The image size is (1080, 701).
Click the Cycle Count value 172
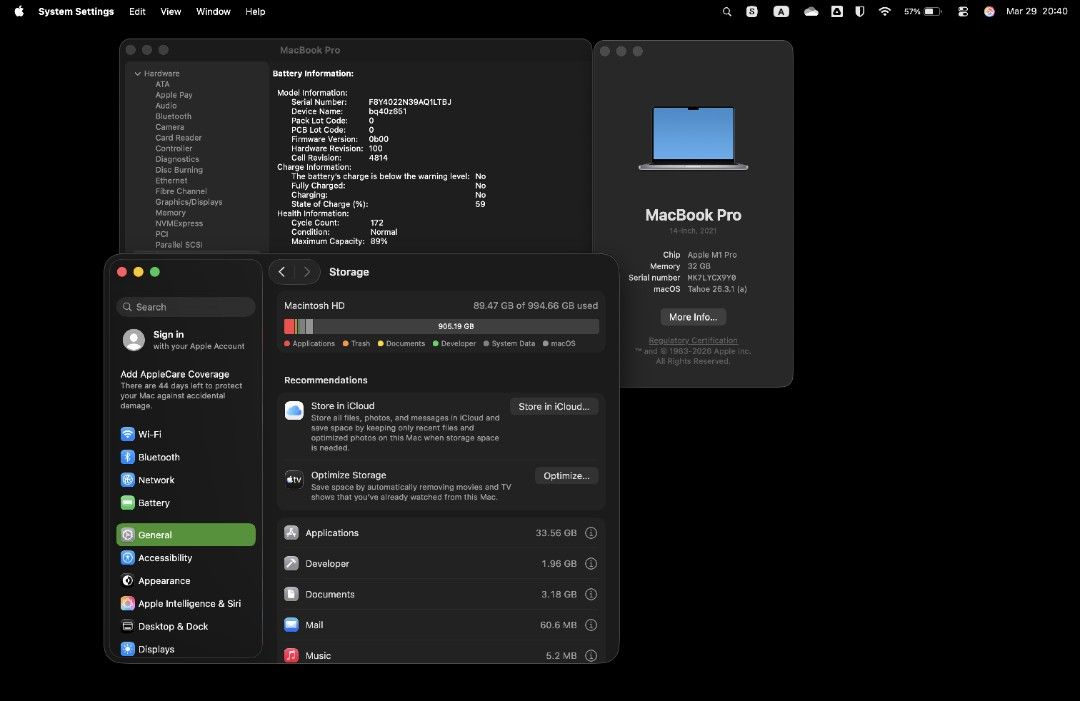point(377,222)
